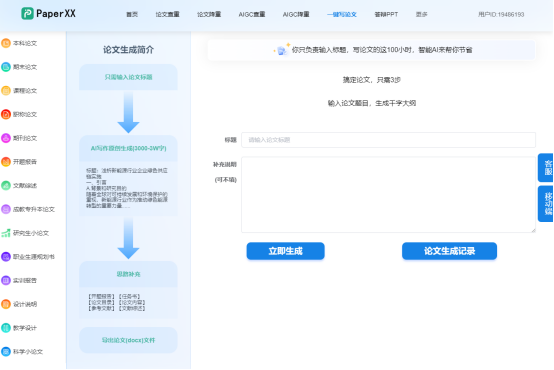Select the 一键写论文 nav tab

(342, 14)
